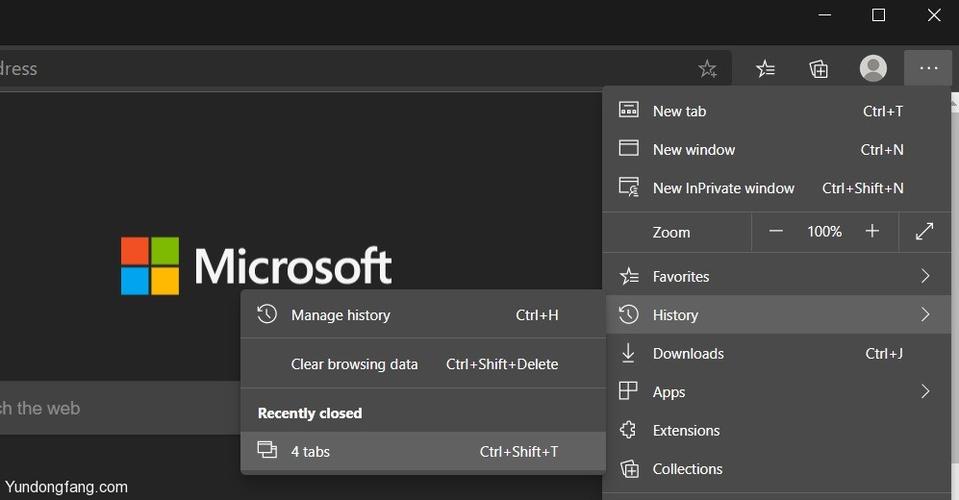959x500 pixels.
Task: Expand the Favorites submenu chevron
Action: click(925, 276)
